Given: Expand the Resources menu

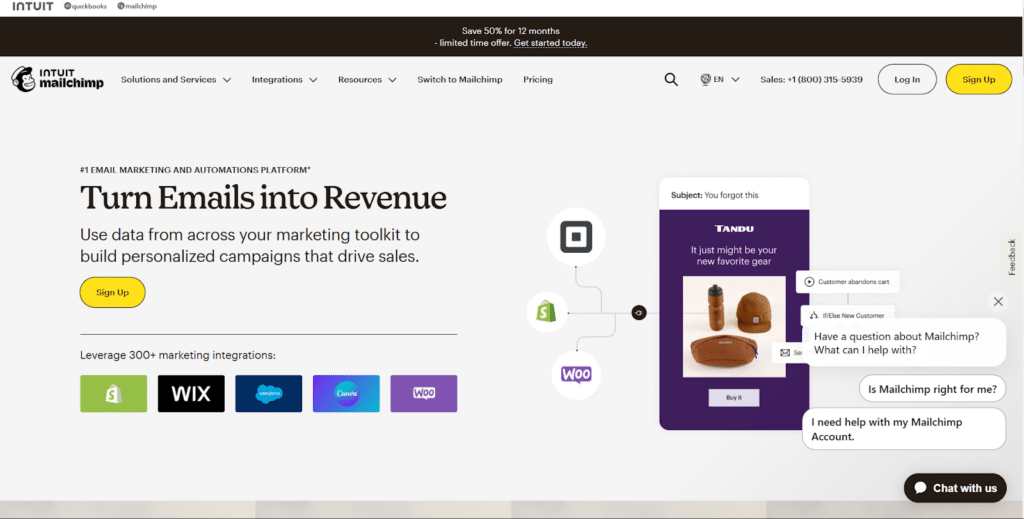Looking at the screenshot, I should 367,80.
